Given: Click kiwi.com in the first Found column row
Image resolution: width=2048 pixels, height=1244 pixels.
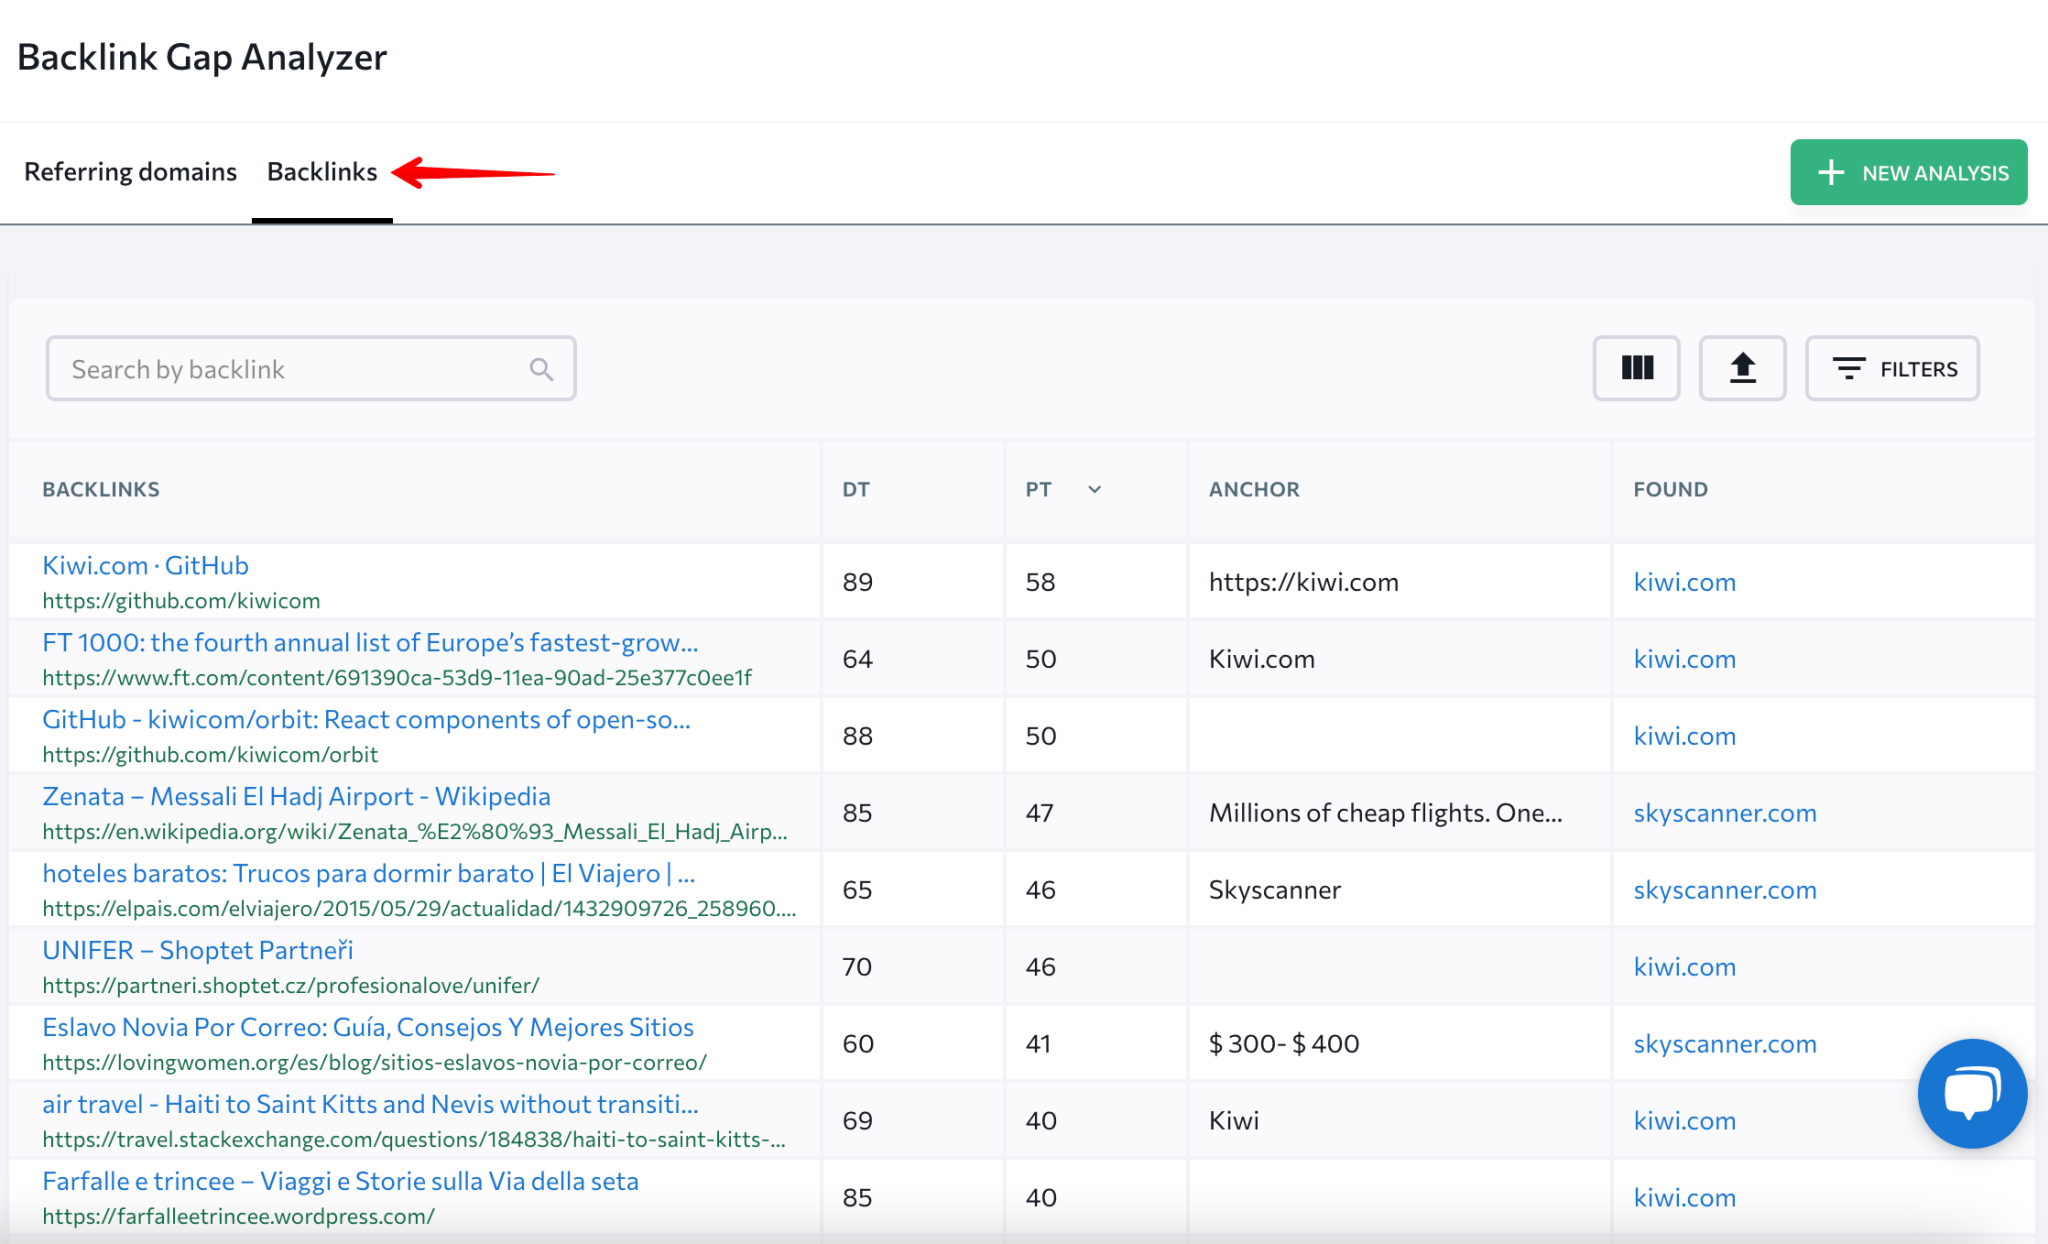Looking at the screenshot, I should click(x=1684, y=581).
